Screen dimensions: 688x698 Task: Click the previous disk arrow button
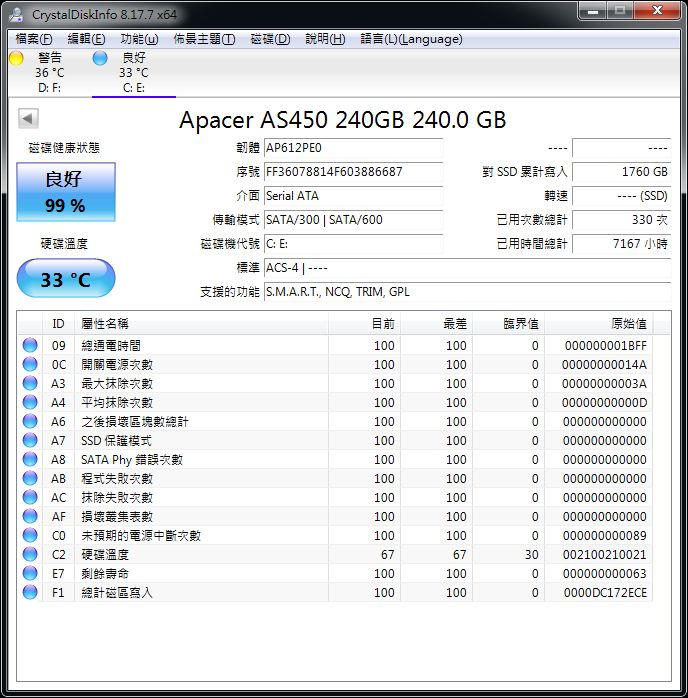28,119
